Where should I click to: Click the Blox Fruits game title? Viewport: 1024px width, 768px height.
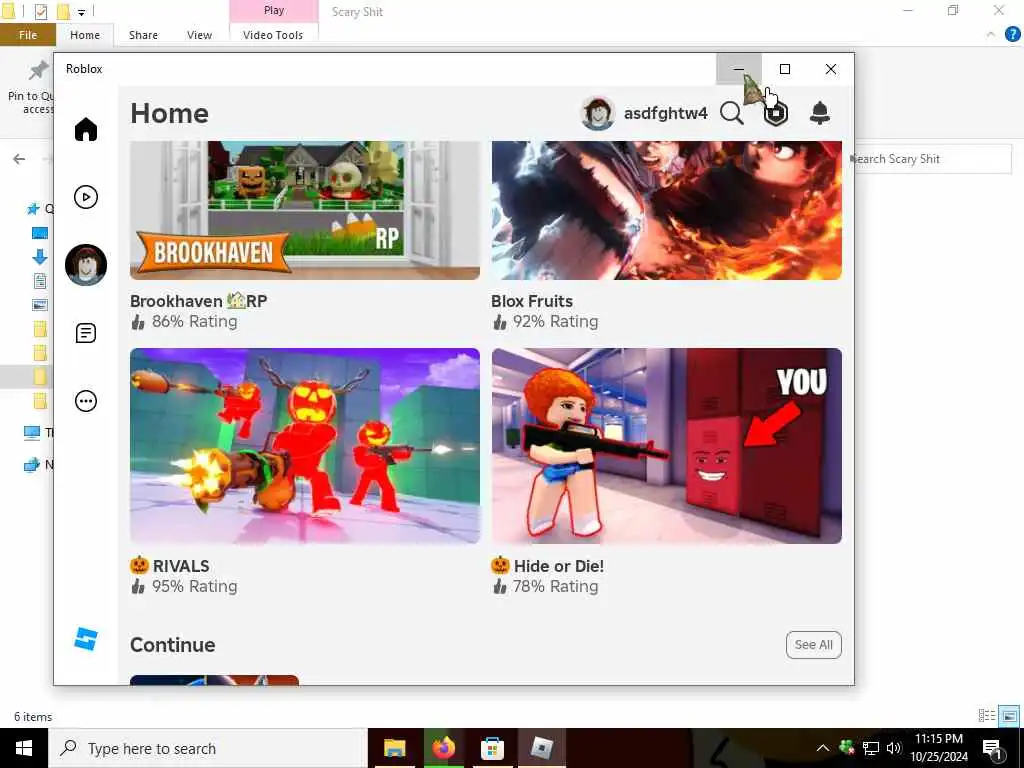point(532,301)
